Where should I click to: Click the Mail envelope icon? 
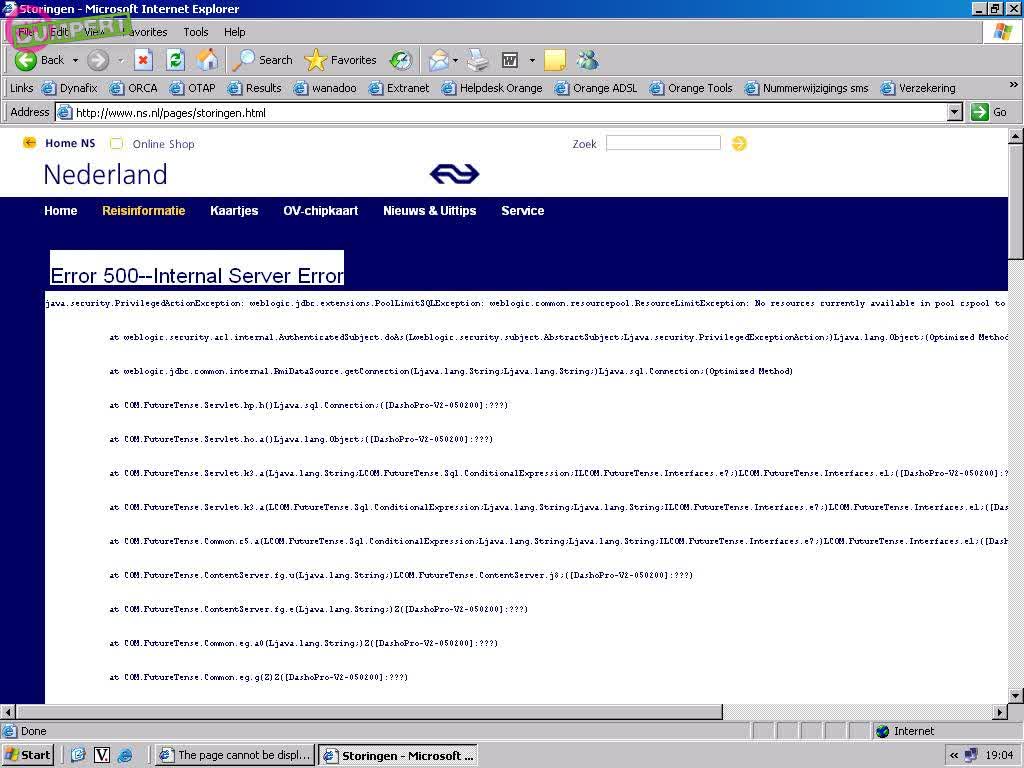coord(439,60)
